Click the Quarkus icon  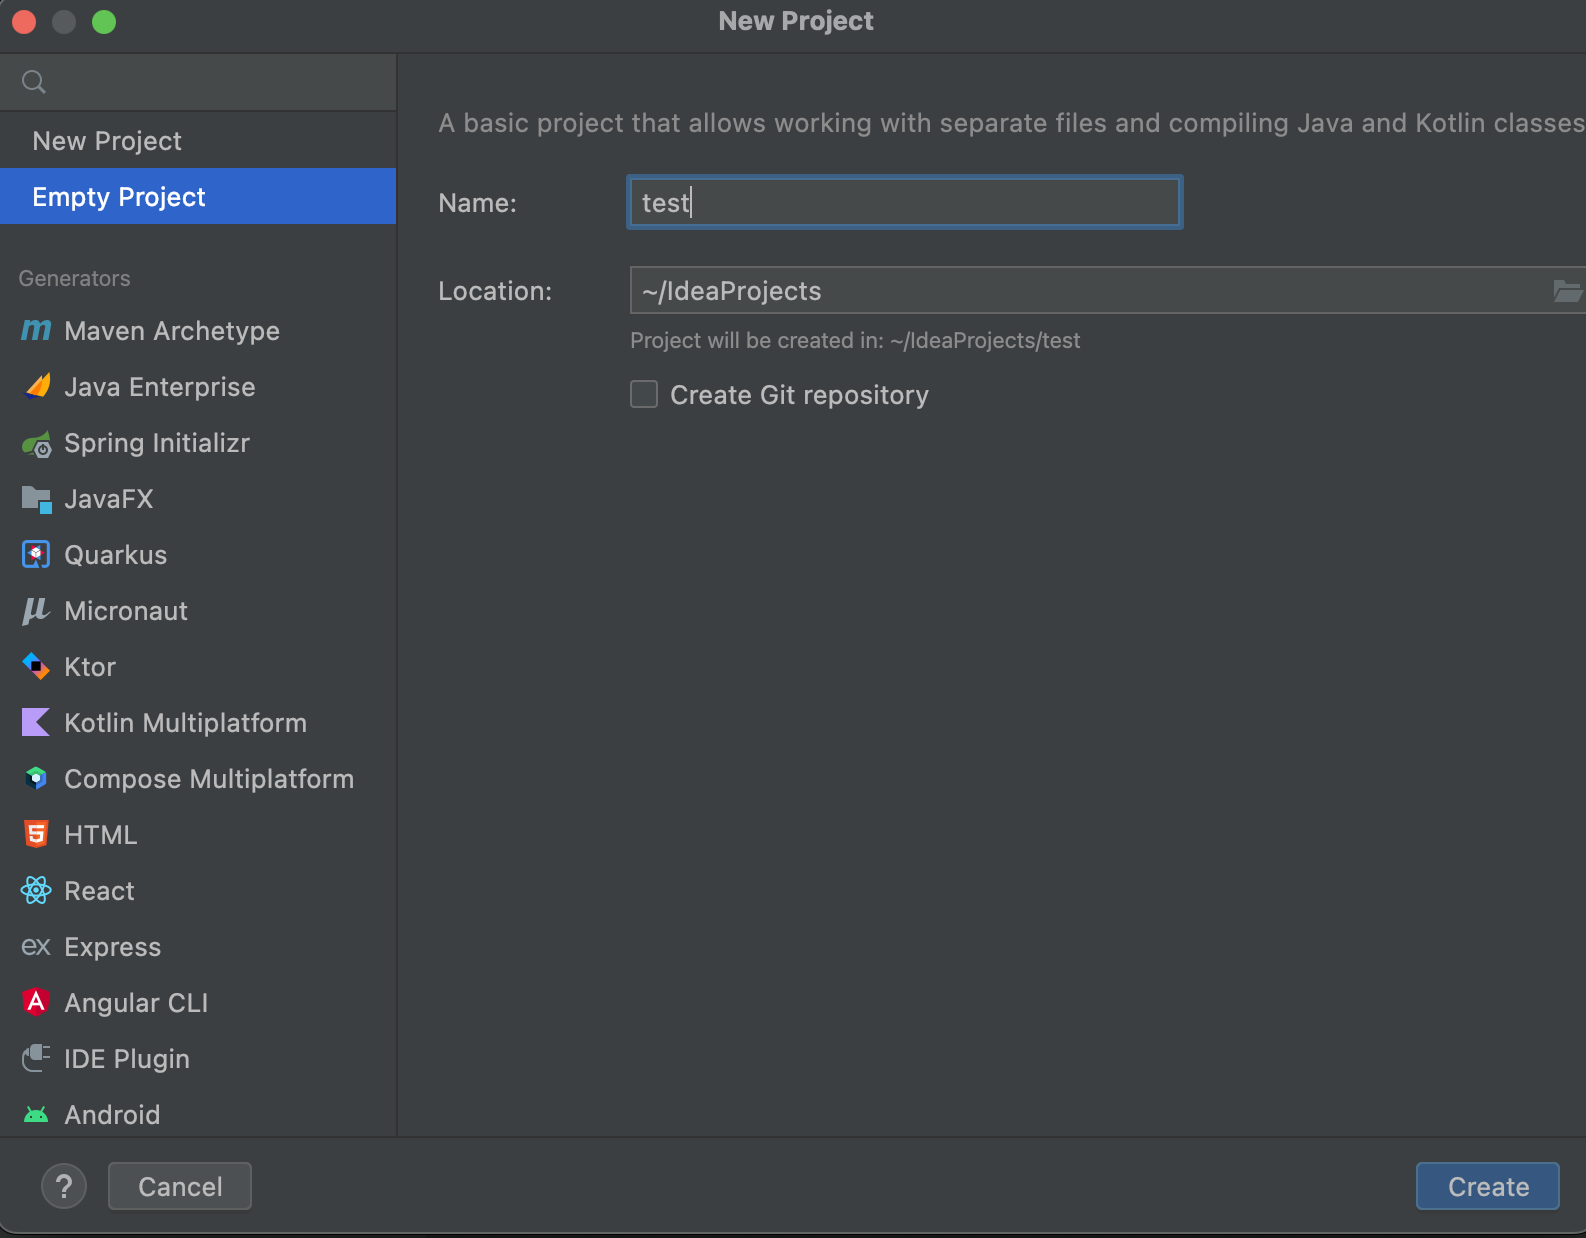[36, 554]
